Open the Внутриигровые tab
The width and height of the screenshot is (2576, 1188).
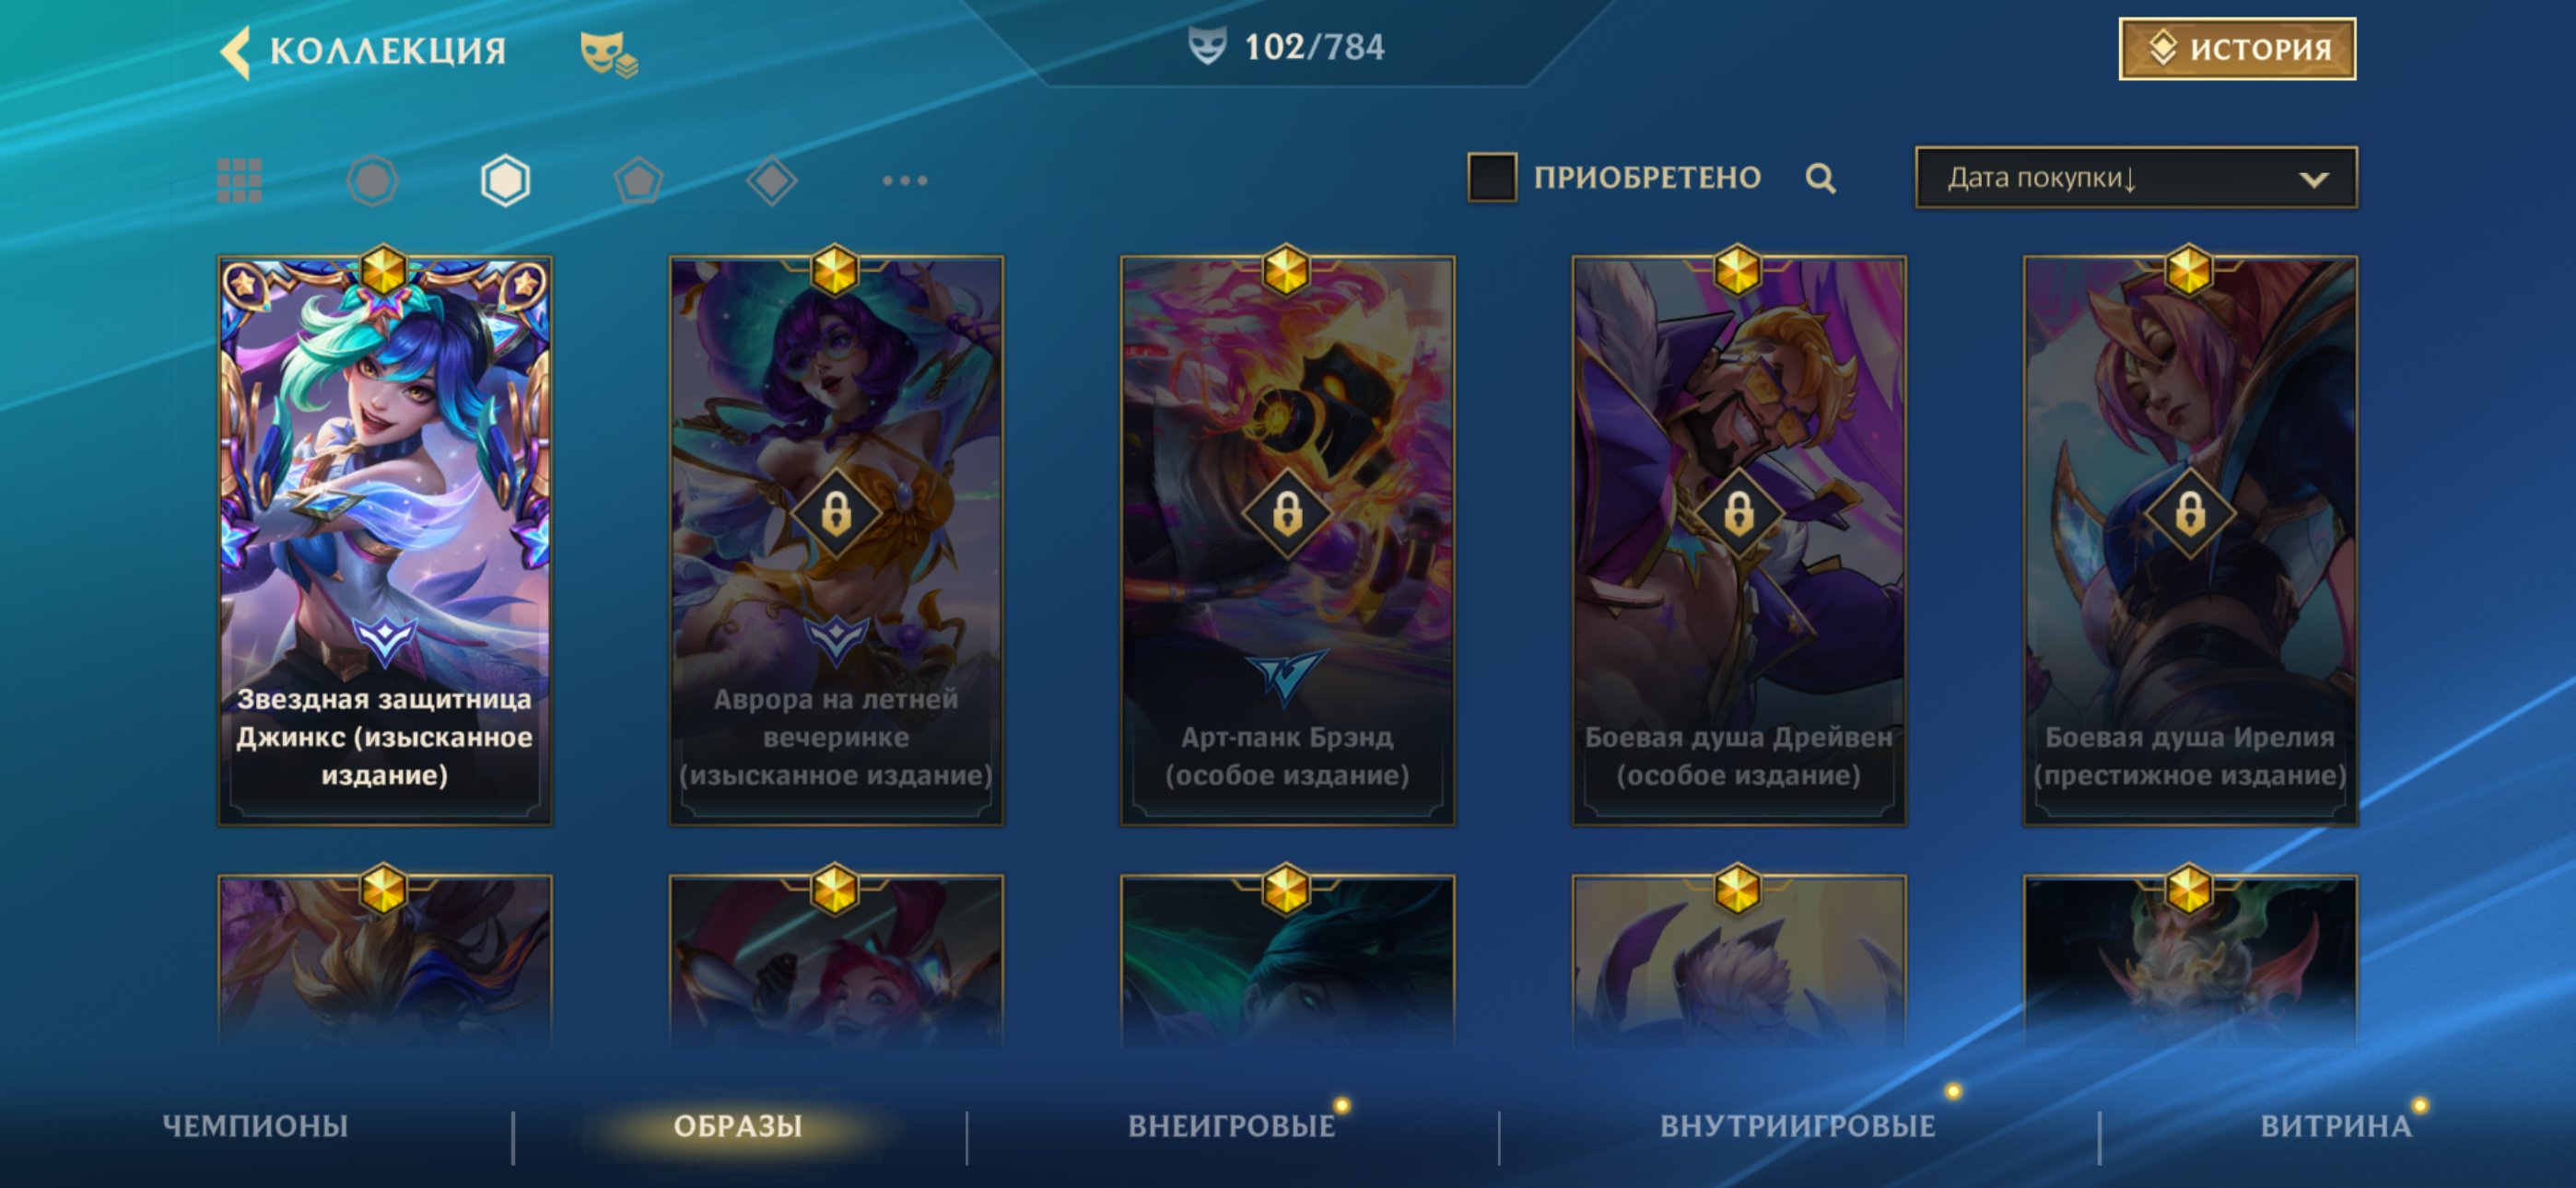[x=1797, y=1126]
